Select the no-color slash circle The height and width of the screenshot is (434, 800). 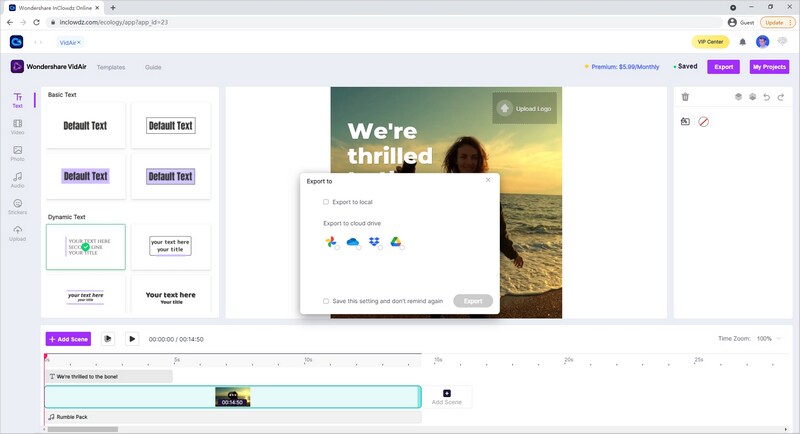pyautogui.click(x=703, y=121)
